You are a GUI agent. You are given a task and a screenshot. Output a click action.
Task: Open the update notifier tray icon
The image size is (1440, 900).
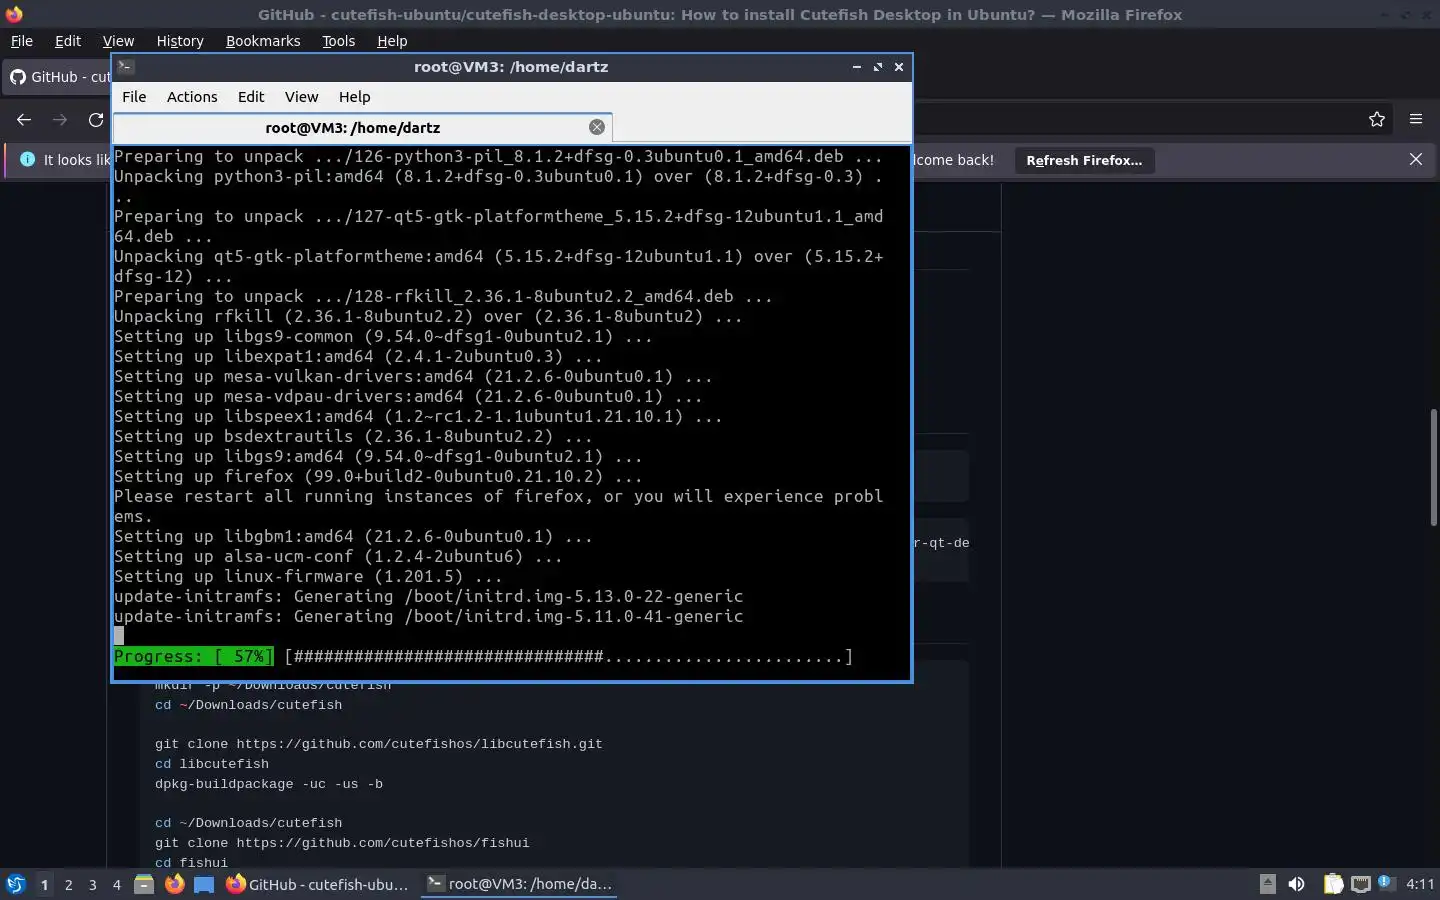(x=1386, y=883)
